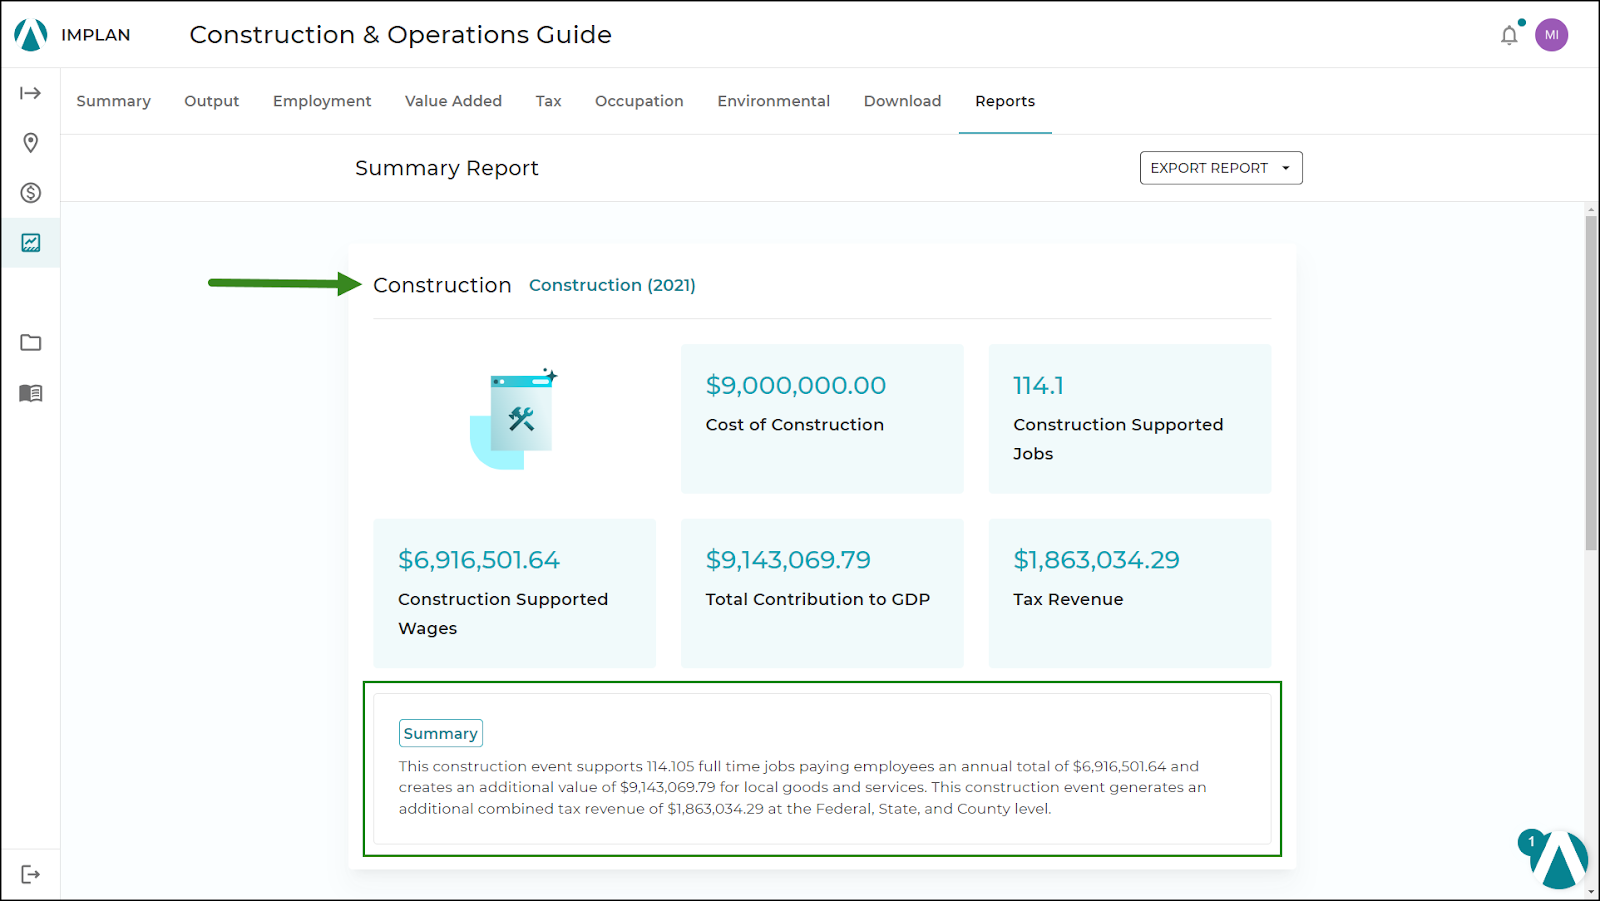
Task: Click the Summary chip in the summary box
Action: pyautogui.click(x=440, y=732)
